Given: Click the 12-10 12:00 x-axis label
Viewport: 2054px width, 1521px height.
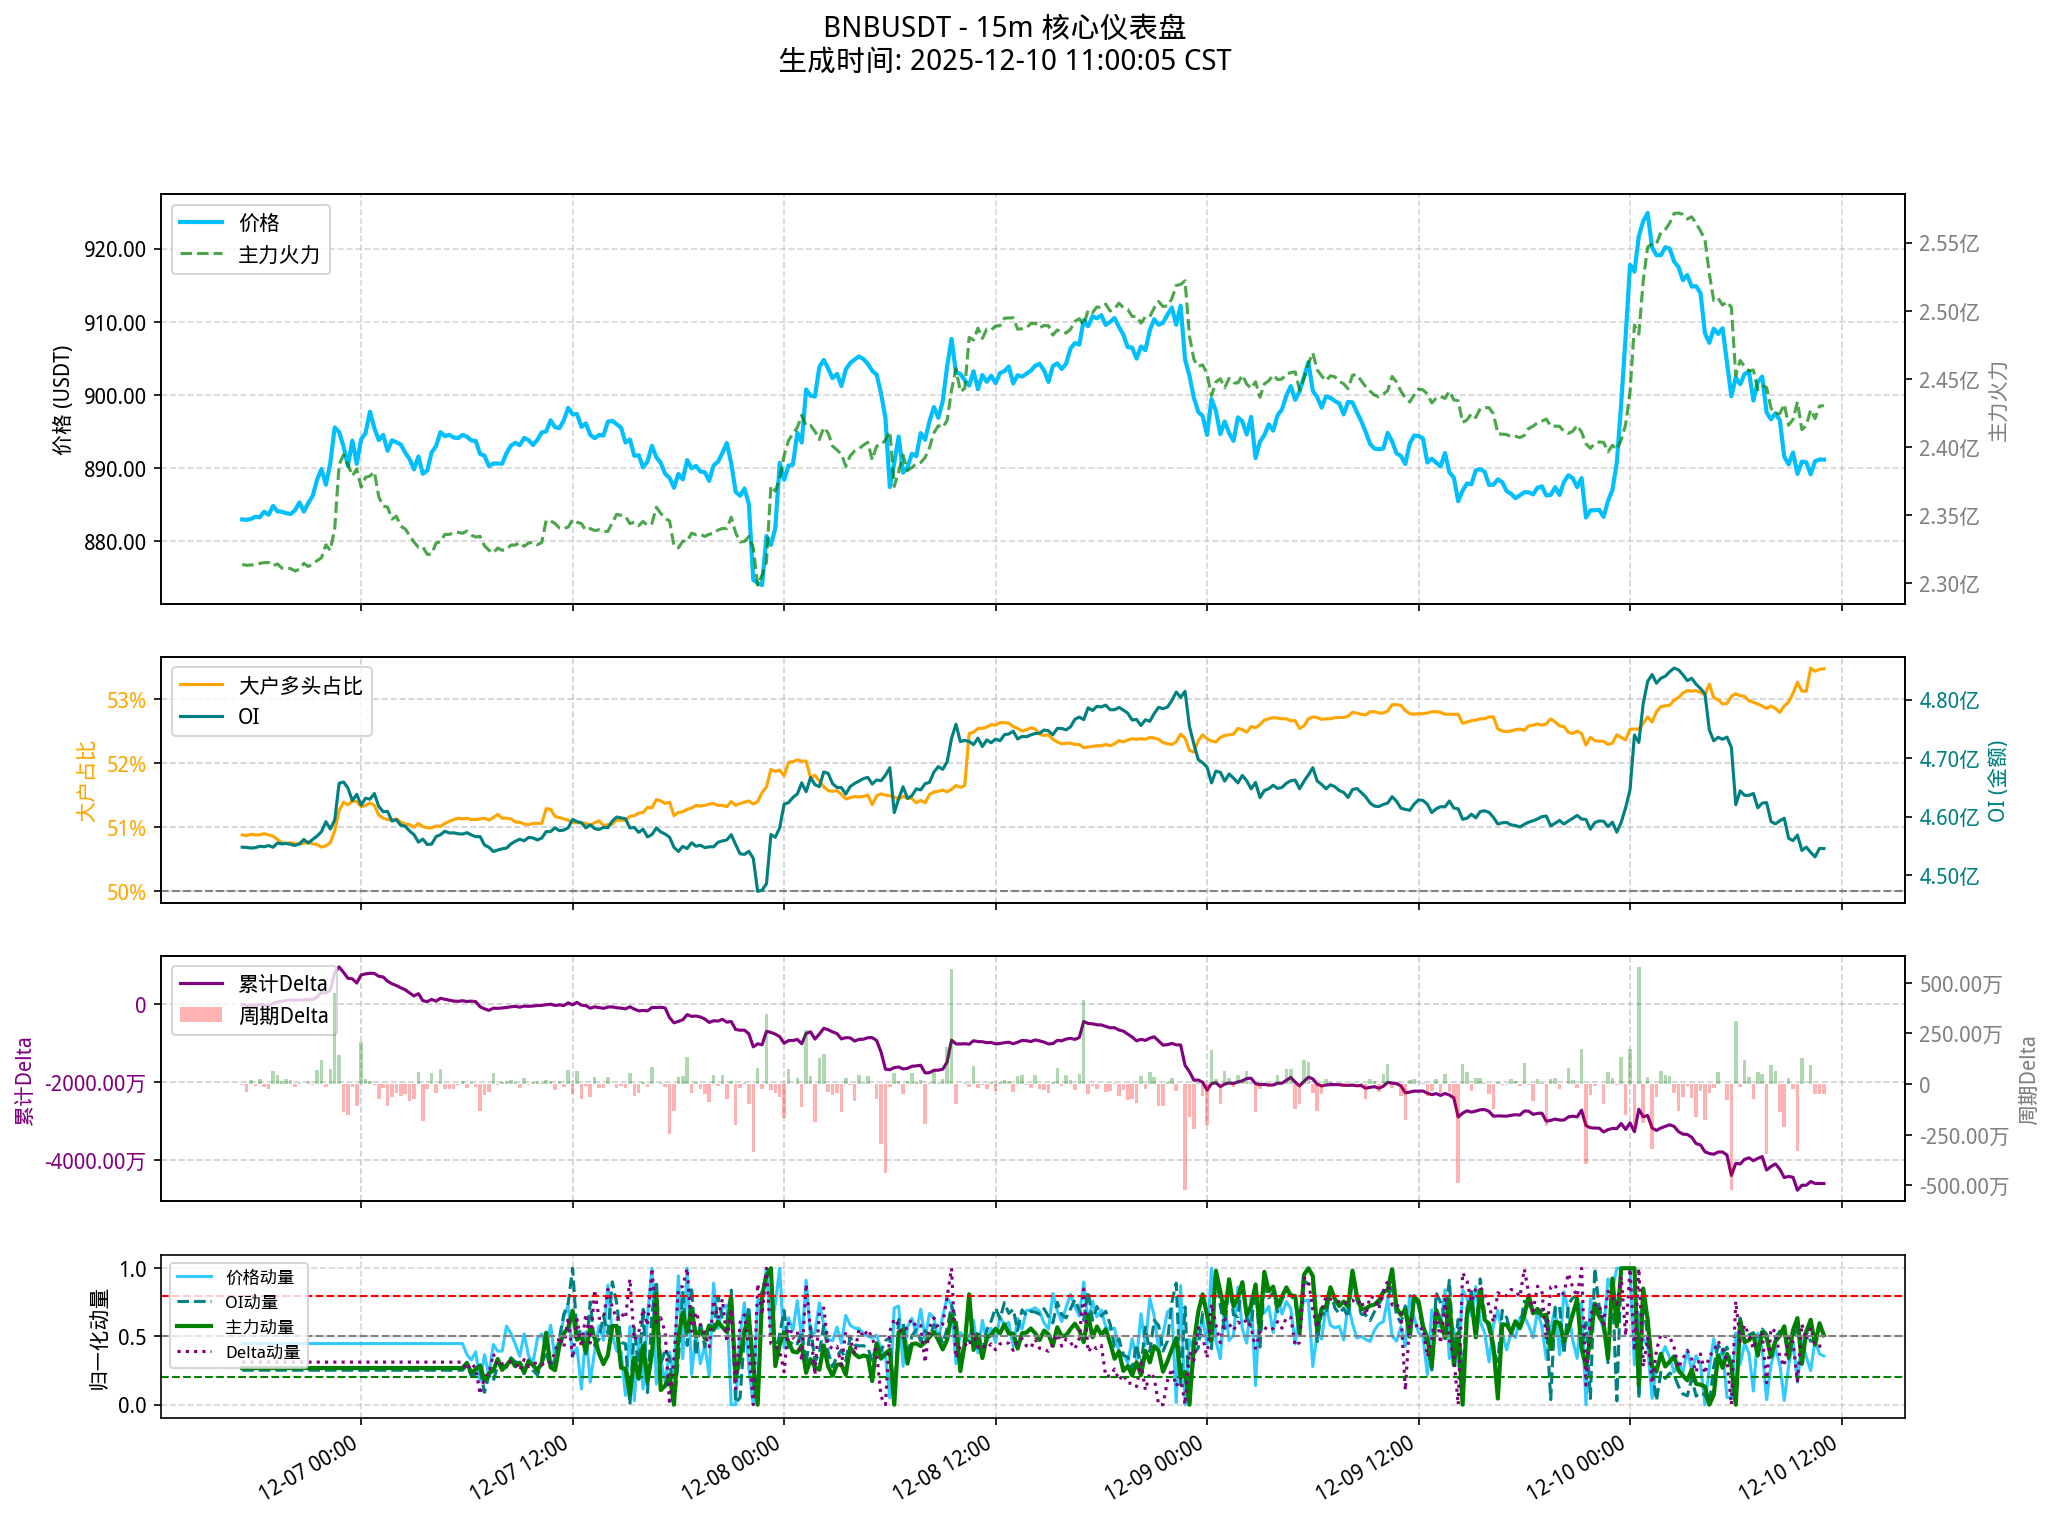Looking at the screenshot, I should tap(1789, 1467).
